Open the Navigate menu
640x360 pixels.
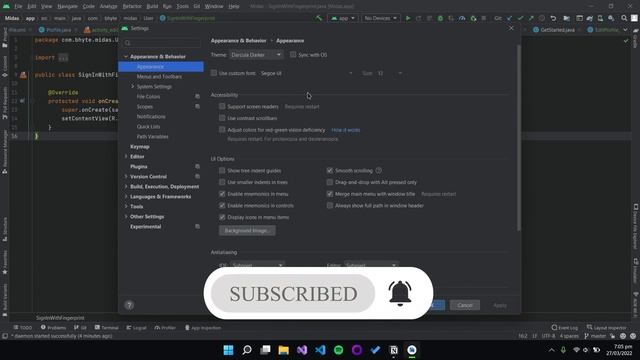[67, 6]
